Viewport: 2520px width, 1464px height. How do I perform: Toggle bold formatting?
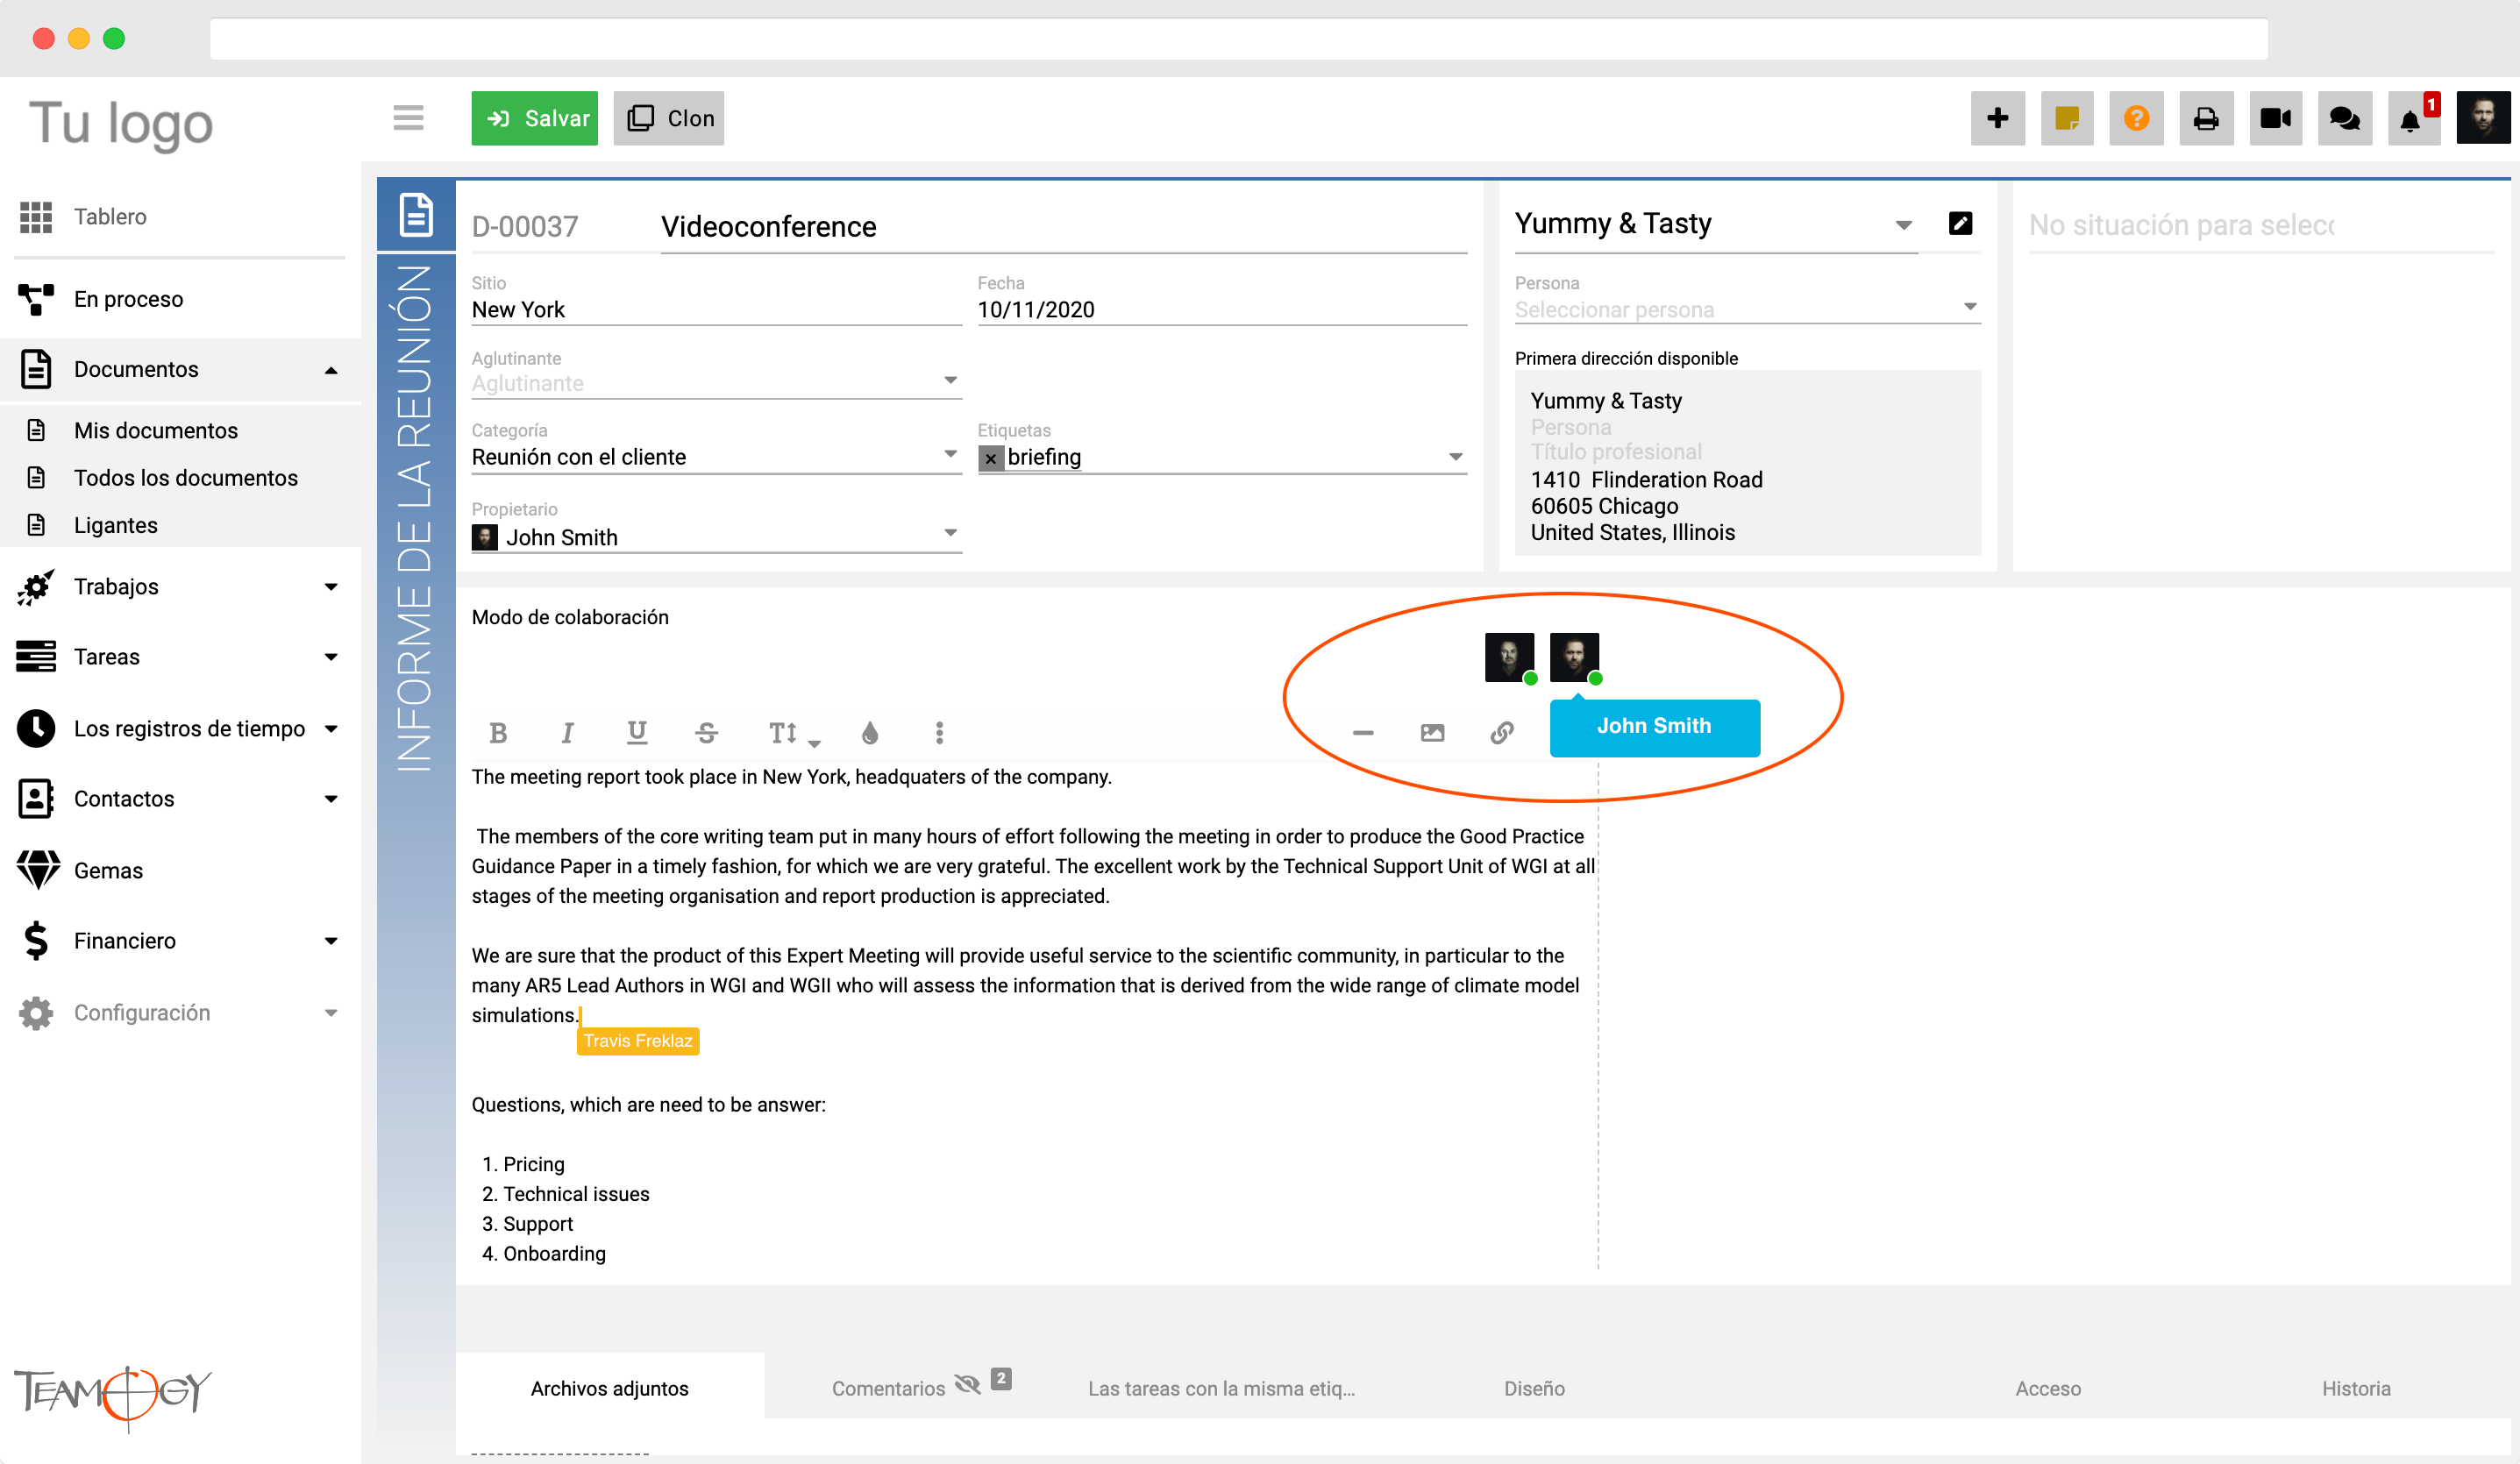point(498,733)
